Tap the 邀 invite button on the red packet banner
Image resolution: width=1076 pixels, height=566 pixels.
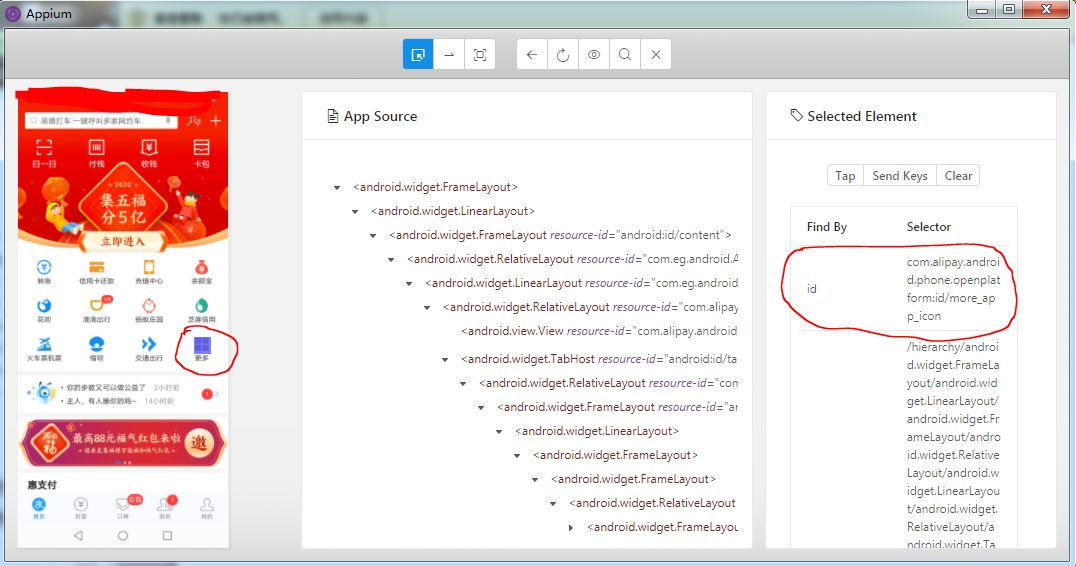coord(198,443)
